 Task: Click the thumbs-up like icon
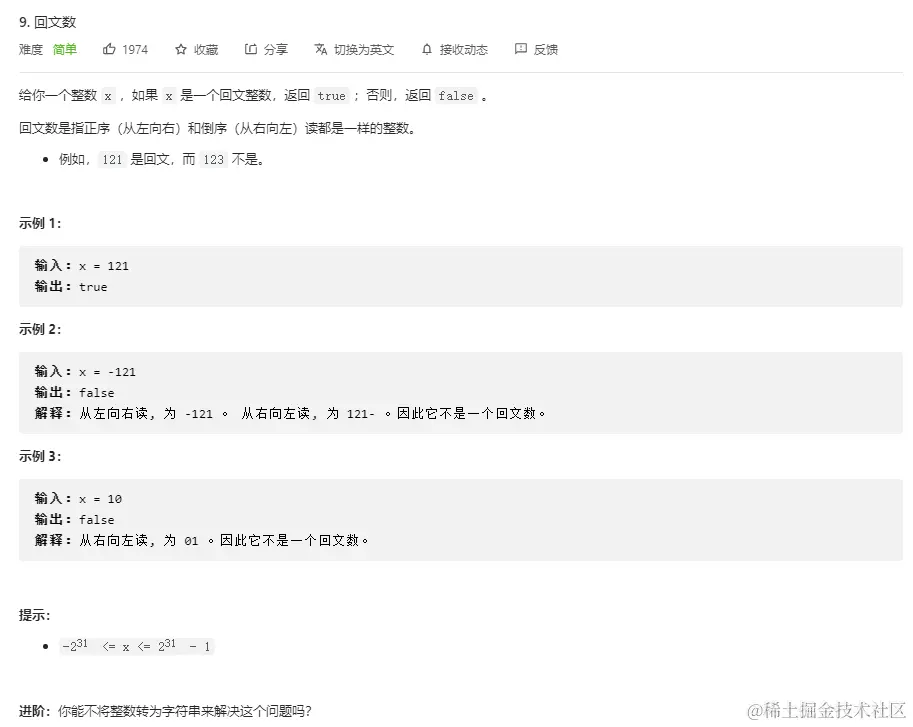[x=109, y=49]
